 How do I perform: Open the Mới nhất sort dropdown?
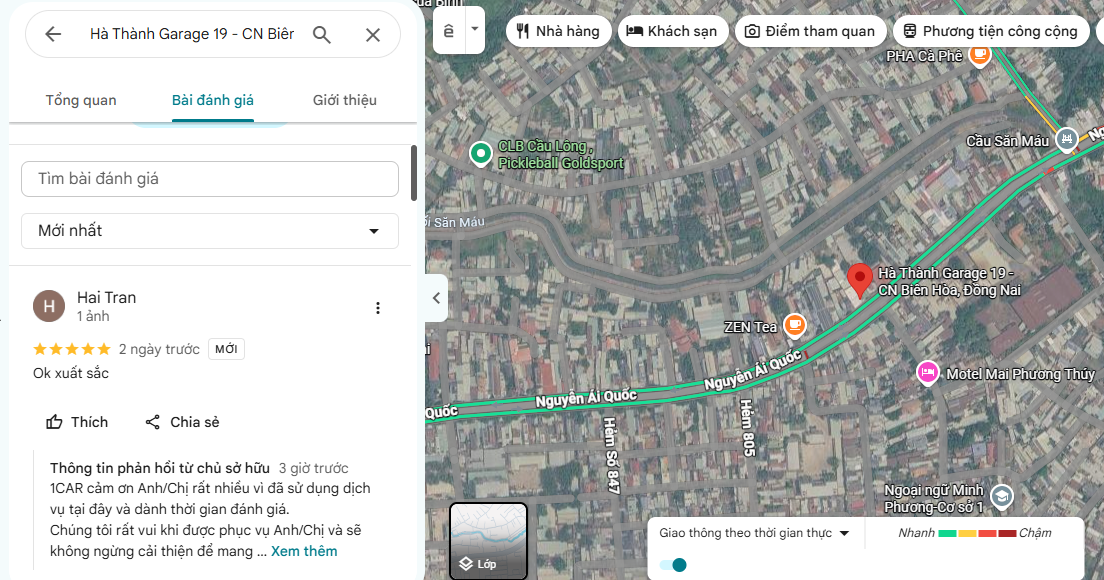pyautogui.click(x=210, y=231)
